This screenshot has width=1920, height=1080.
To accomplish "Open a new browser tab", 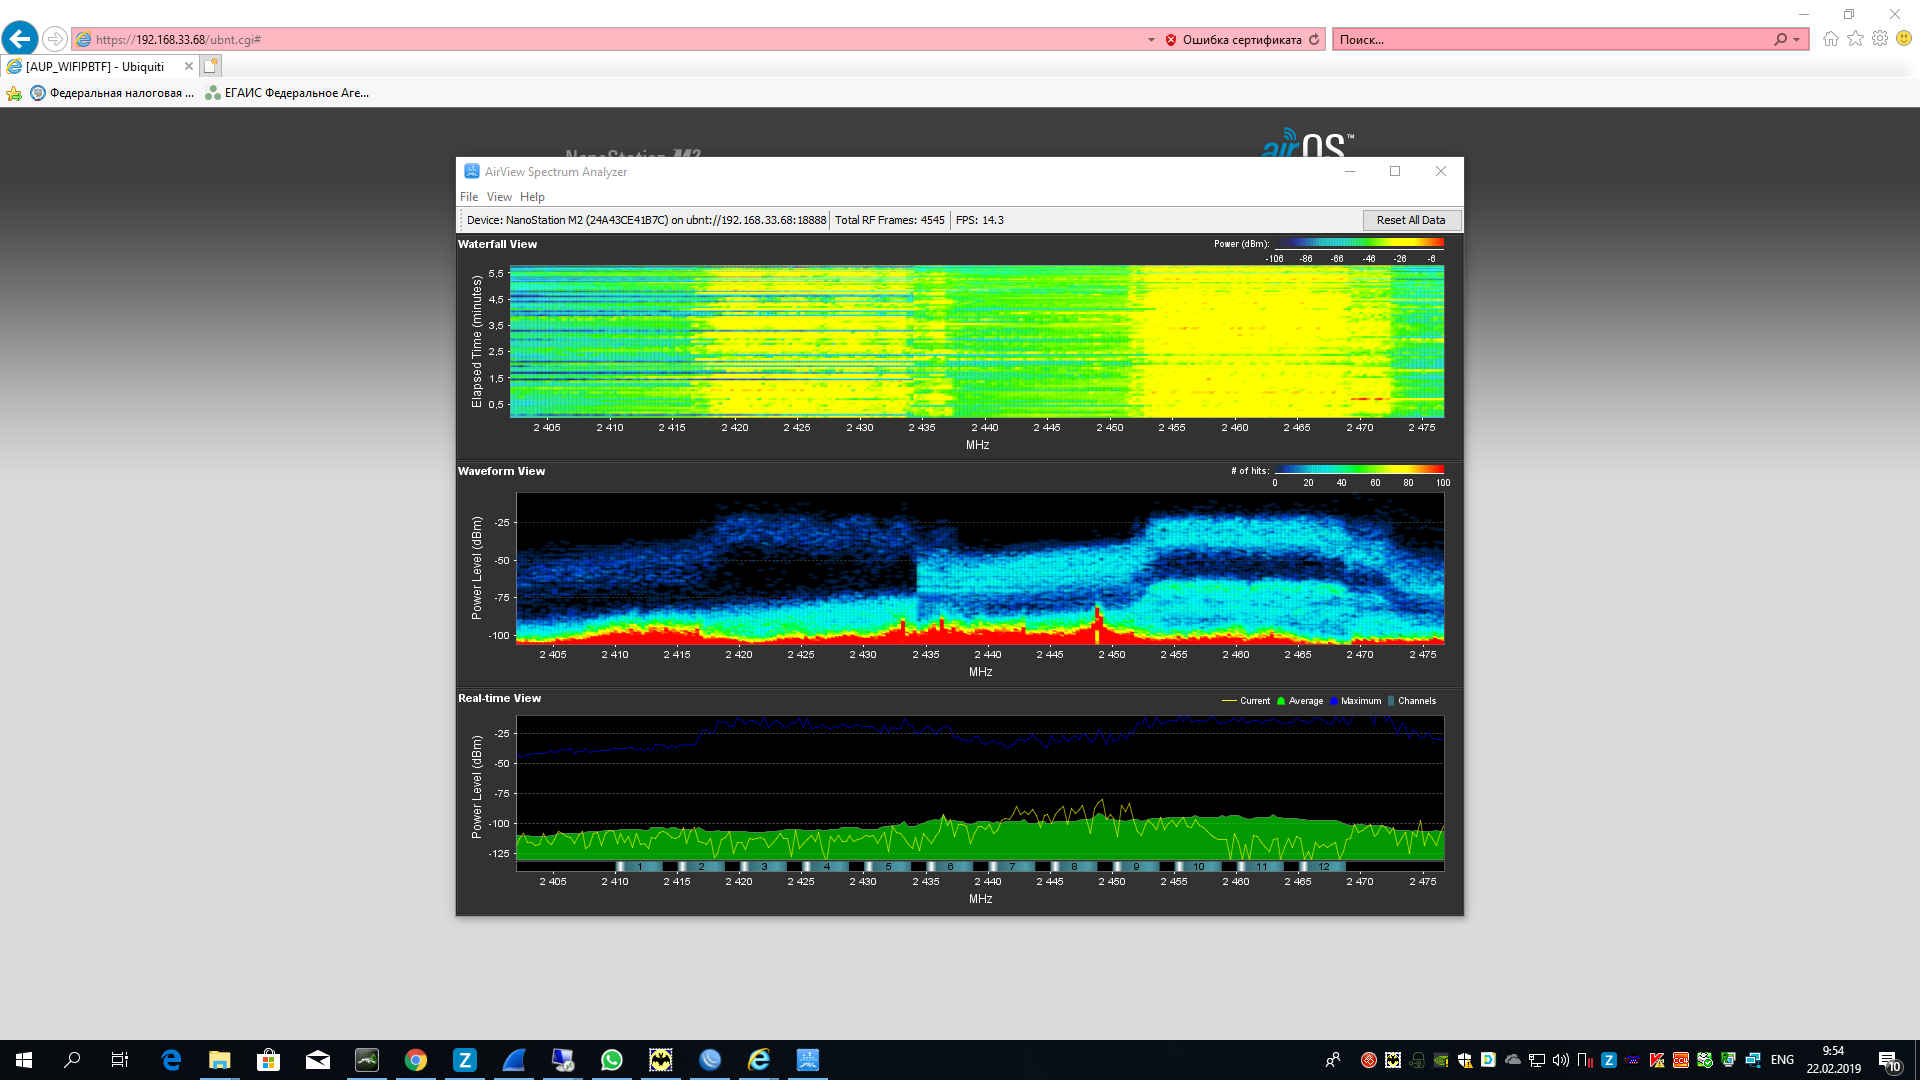I will (210, 67).
